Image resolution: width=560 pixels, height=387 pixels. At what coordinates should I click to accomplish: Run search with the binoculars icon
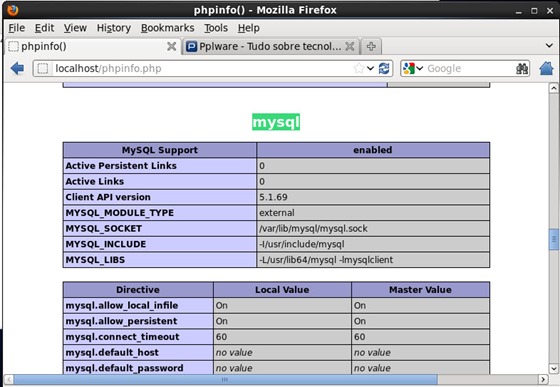coord(522,68)
